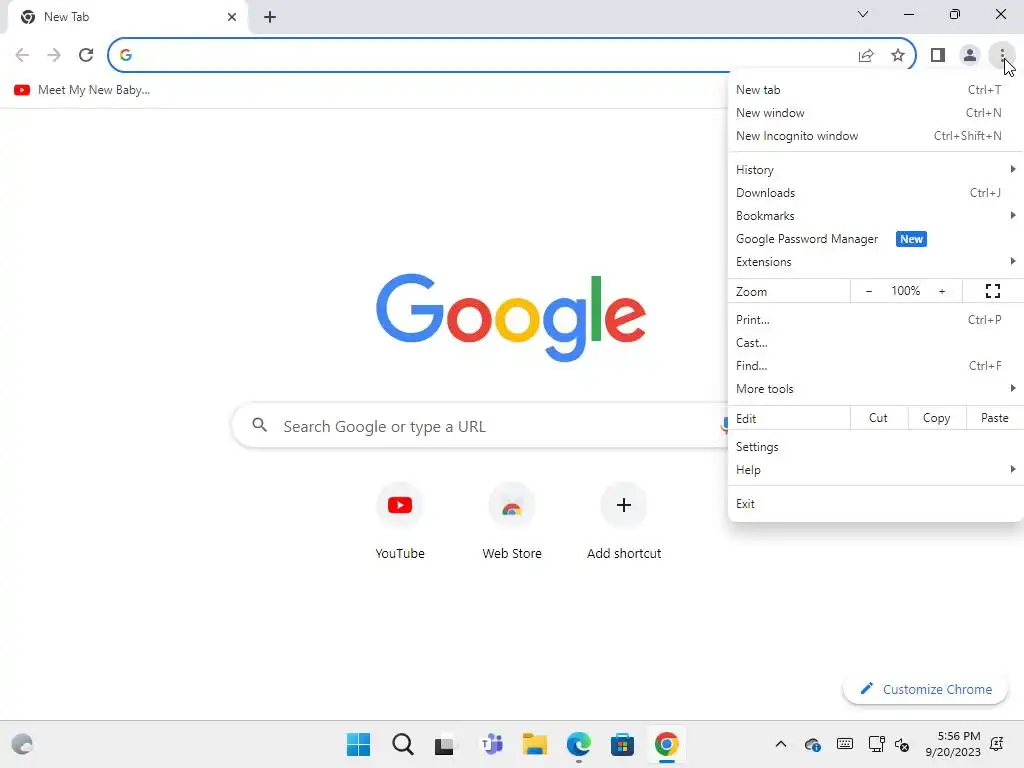
Task: Choose Find... from the menu
Action: (875, 366)
